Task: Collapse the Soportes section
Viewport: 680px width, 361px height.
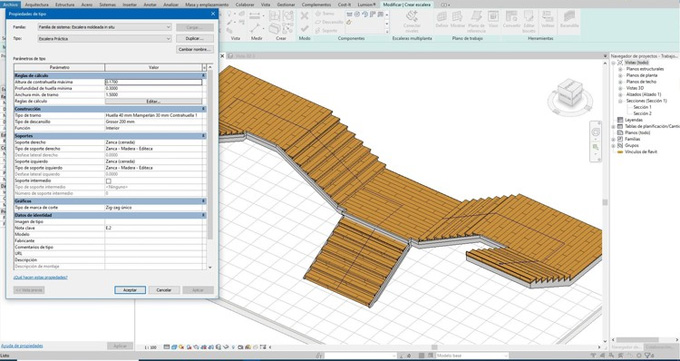Action: [x=203, y=136]
